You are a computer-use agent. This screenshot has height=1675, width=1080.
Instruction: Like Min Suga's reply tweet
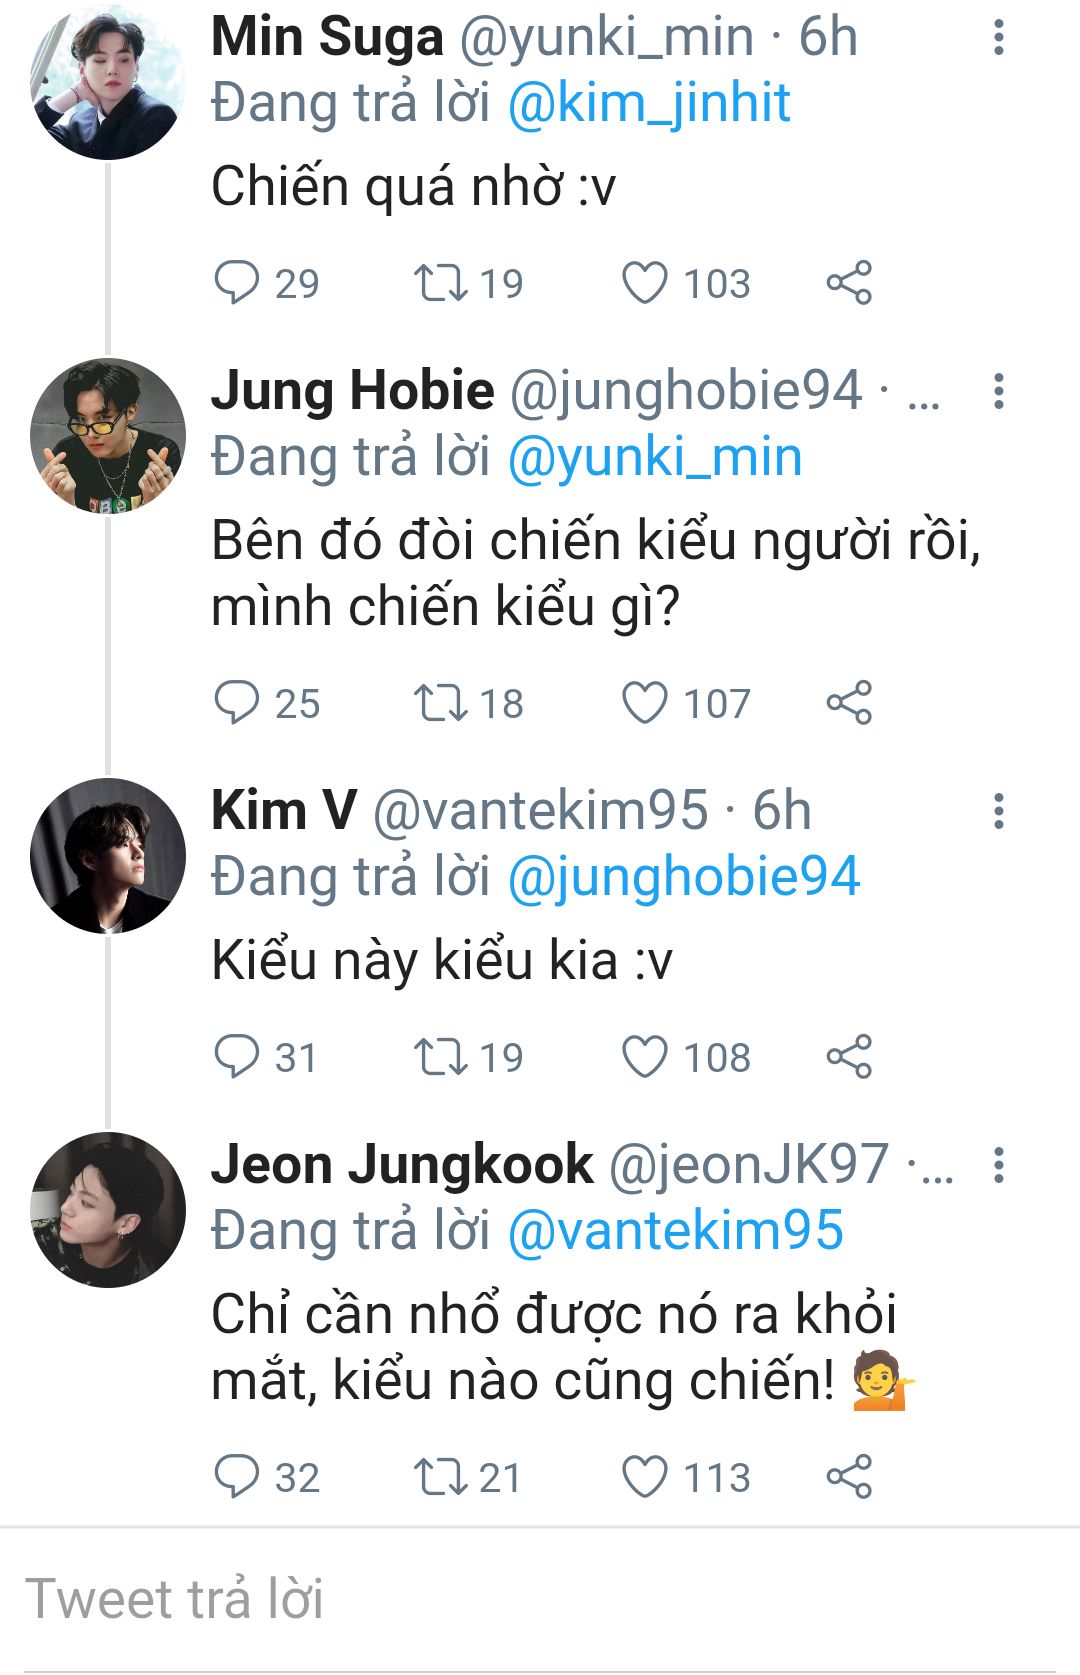tap(645, 283)
